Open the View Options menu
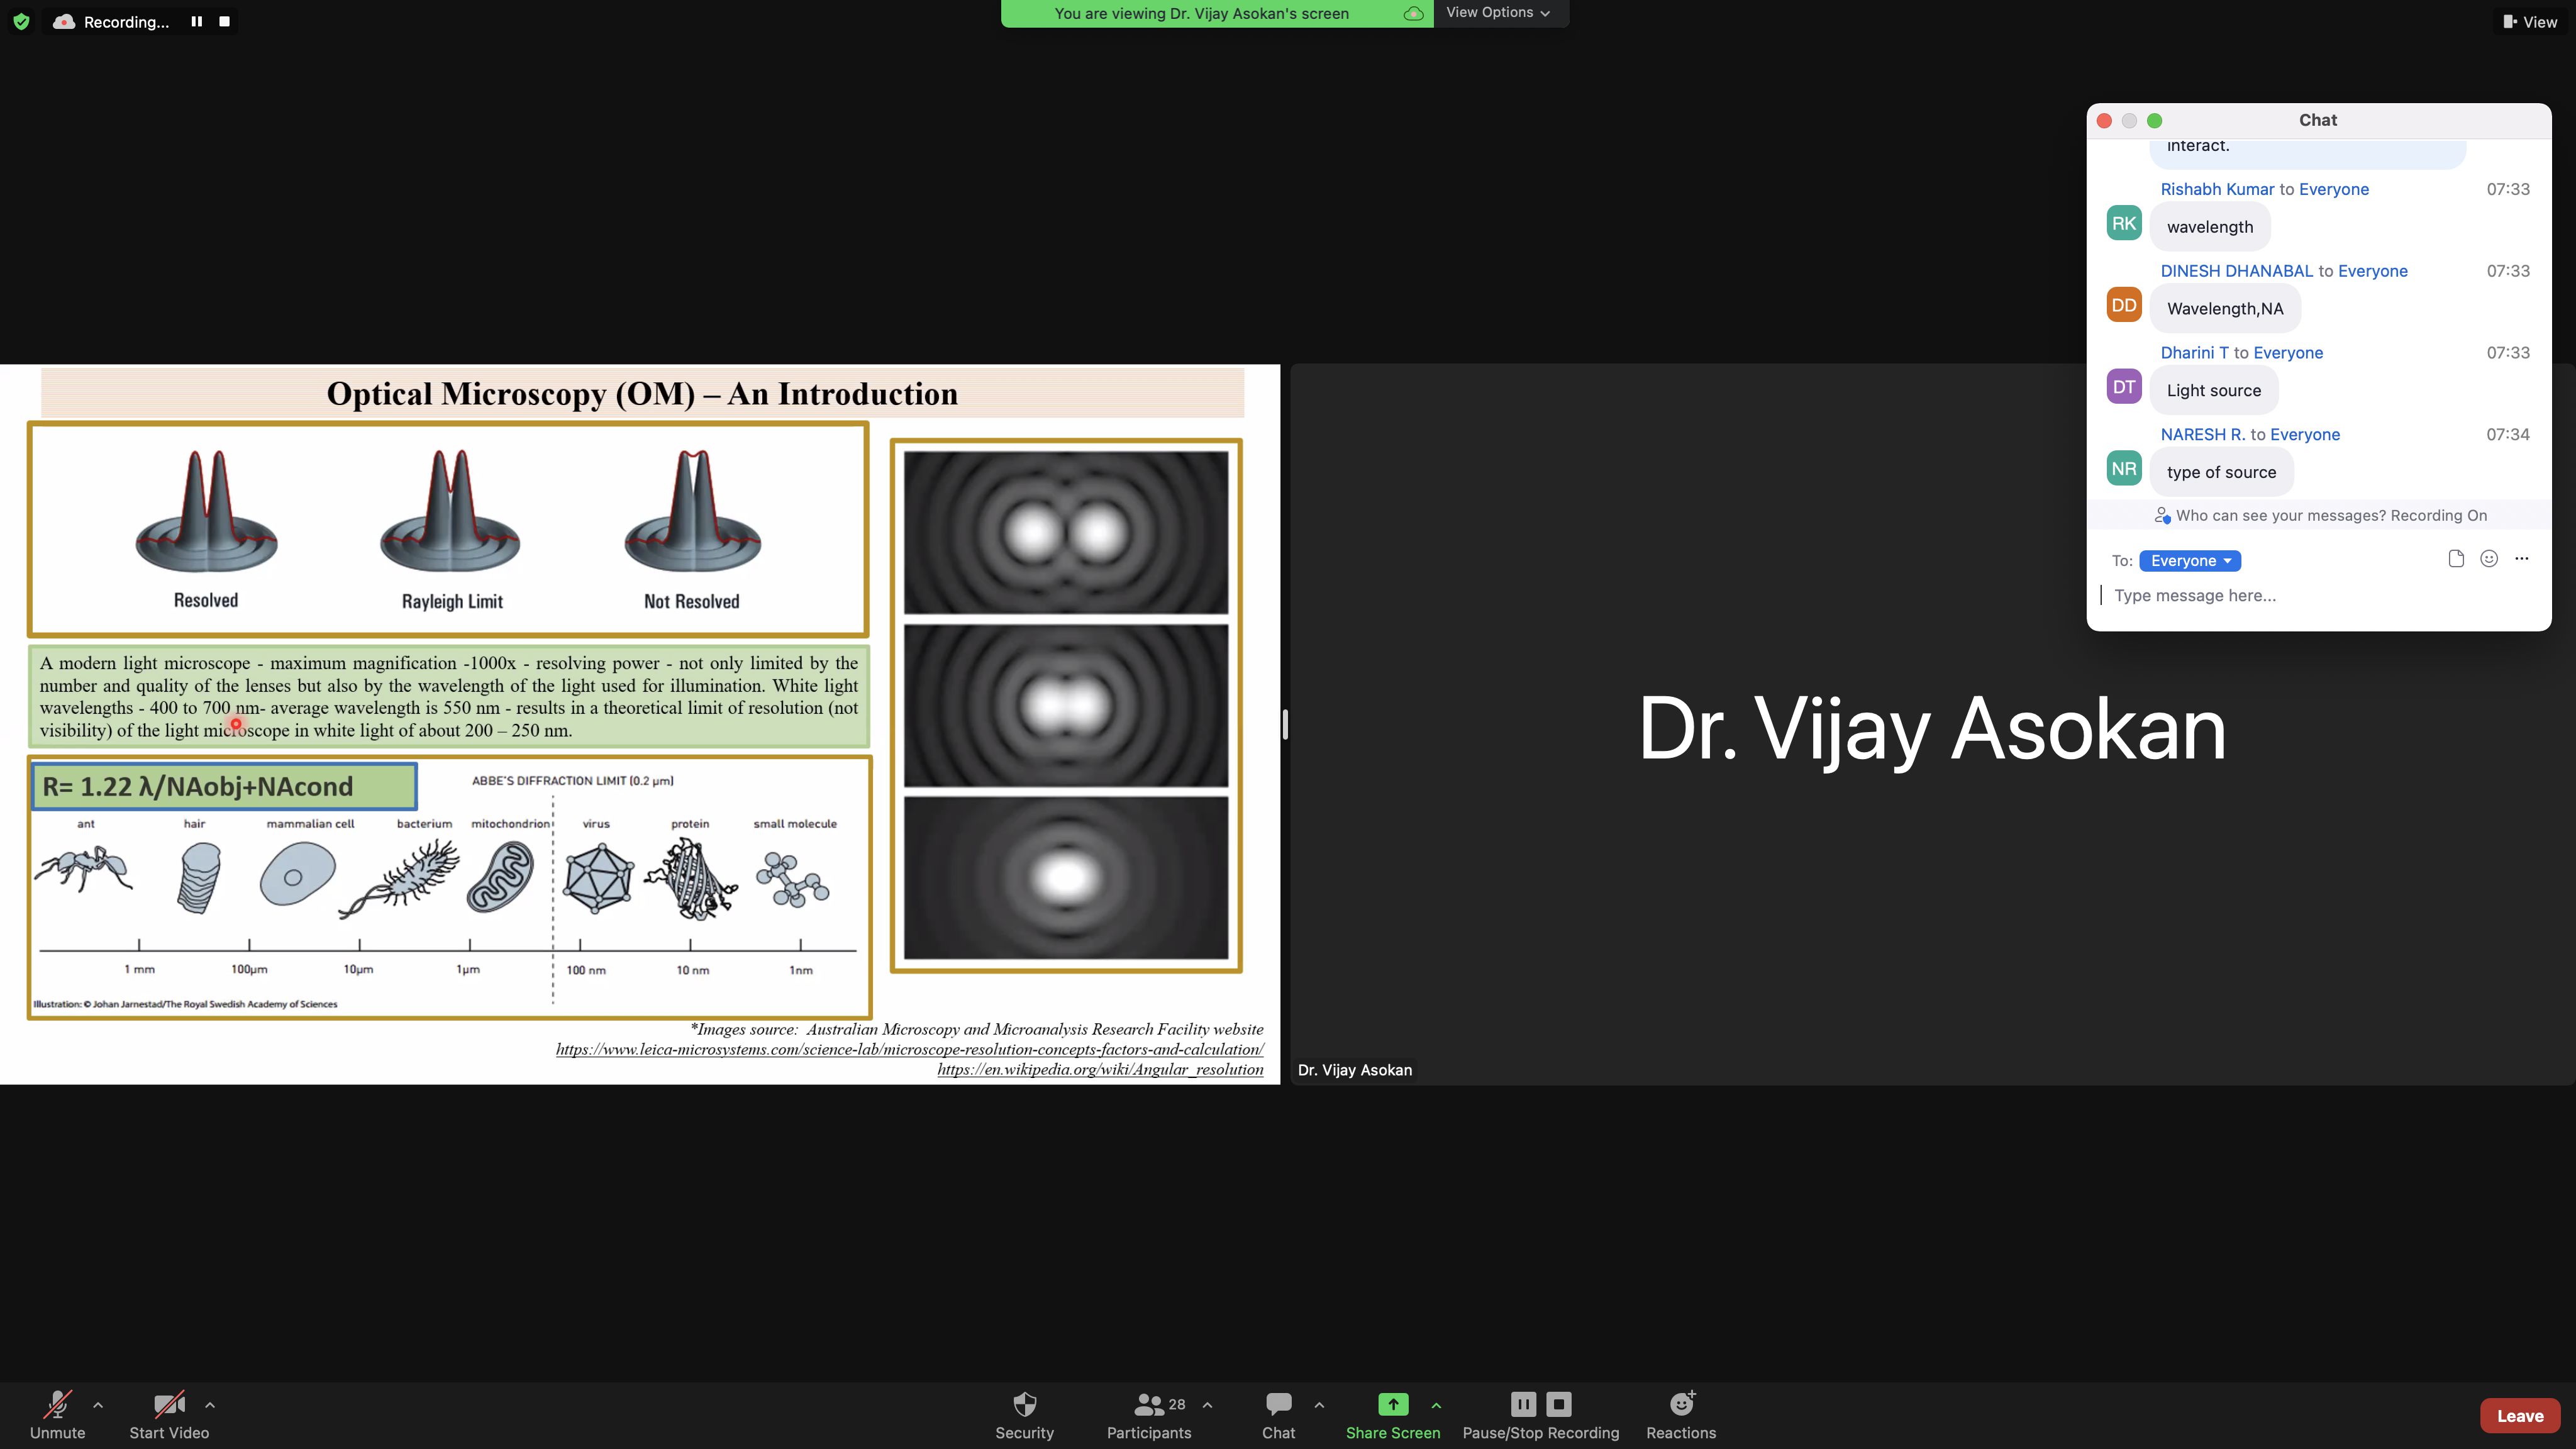 [x=1497, y=13]
